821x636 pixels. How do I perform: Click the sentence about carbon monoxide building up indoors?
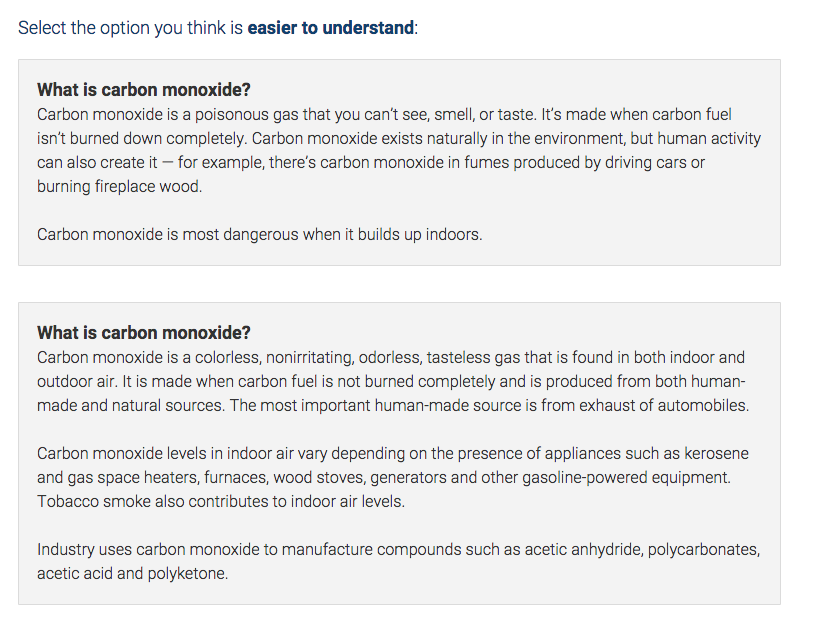[259, 235]
